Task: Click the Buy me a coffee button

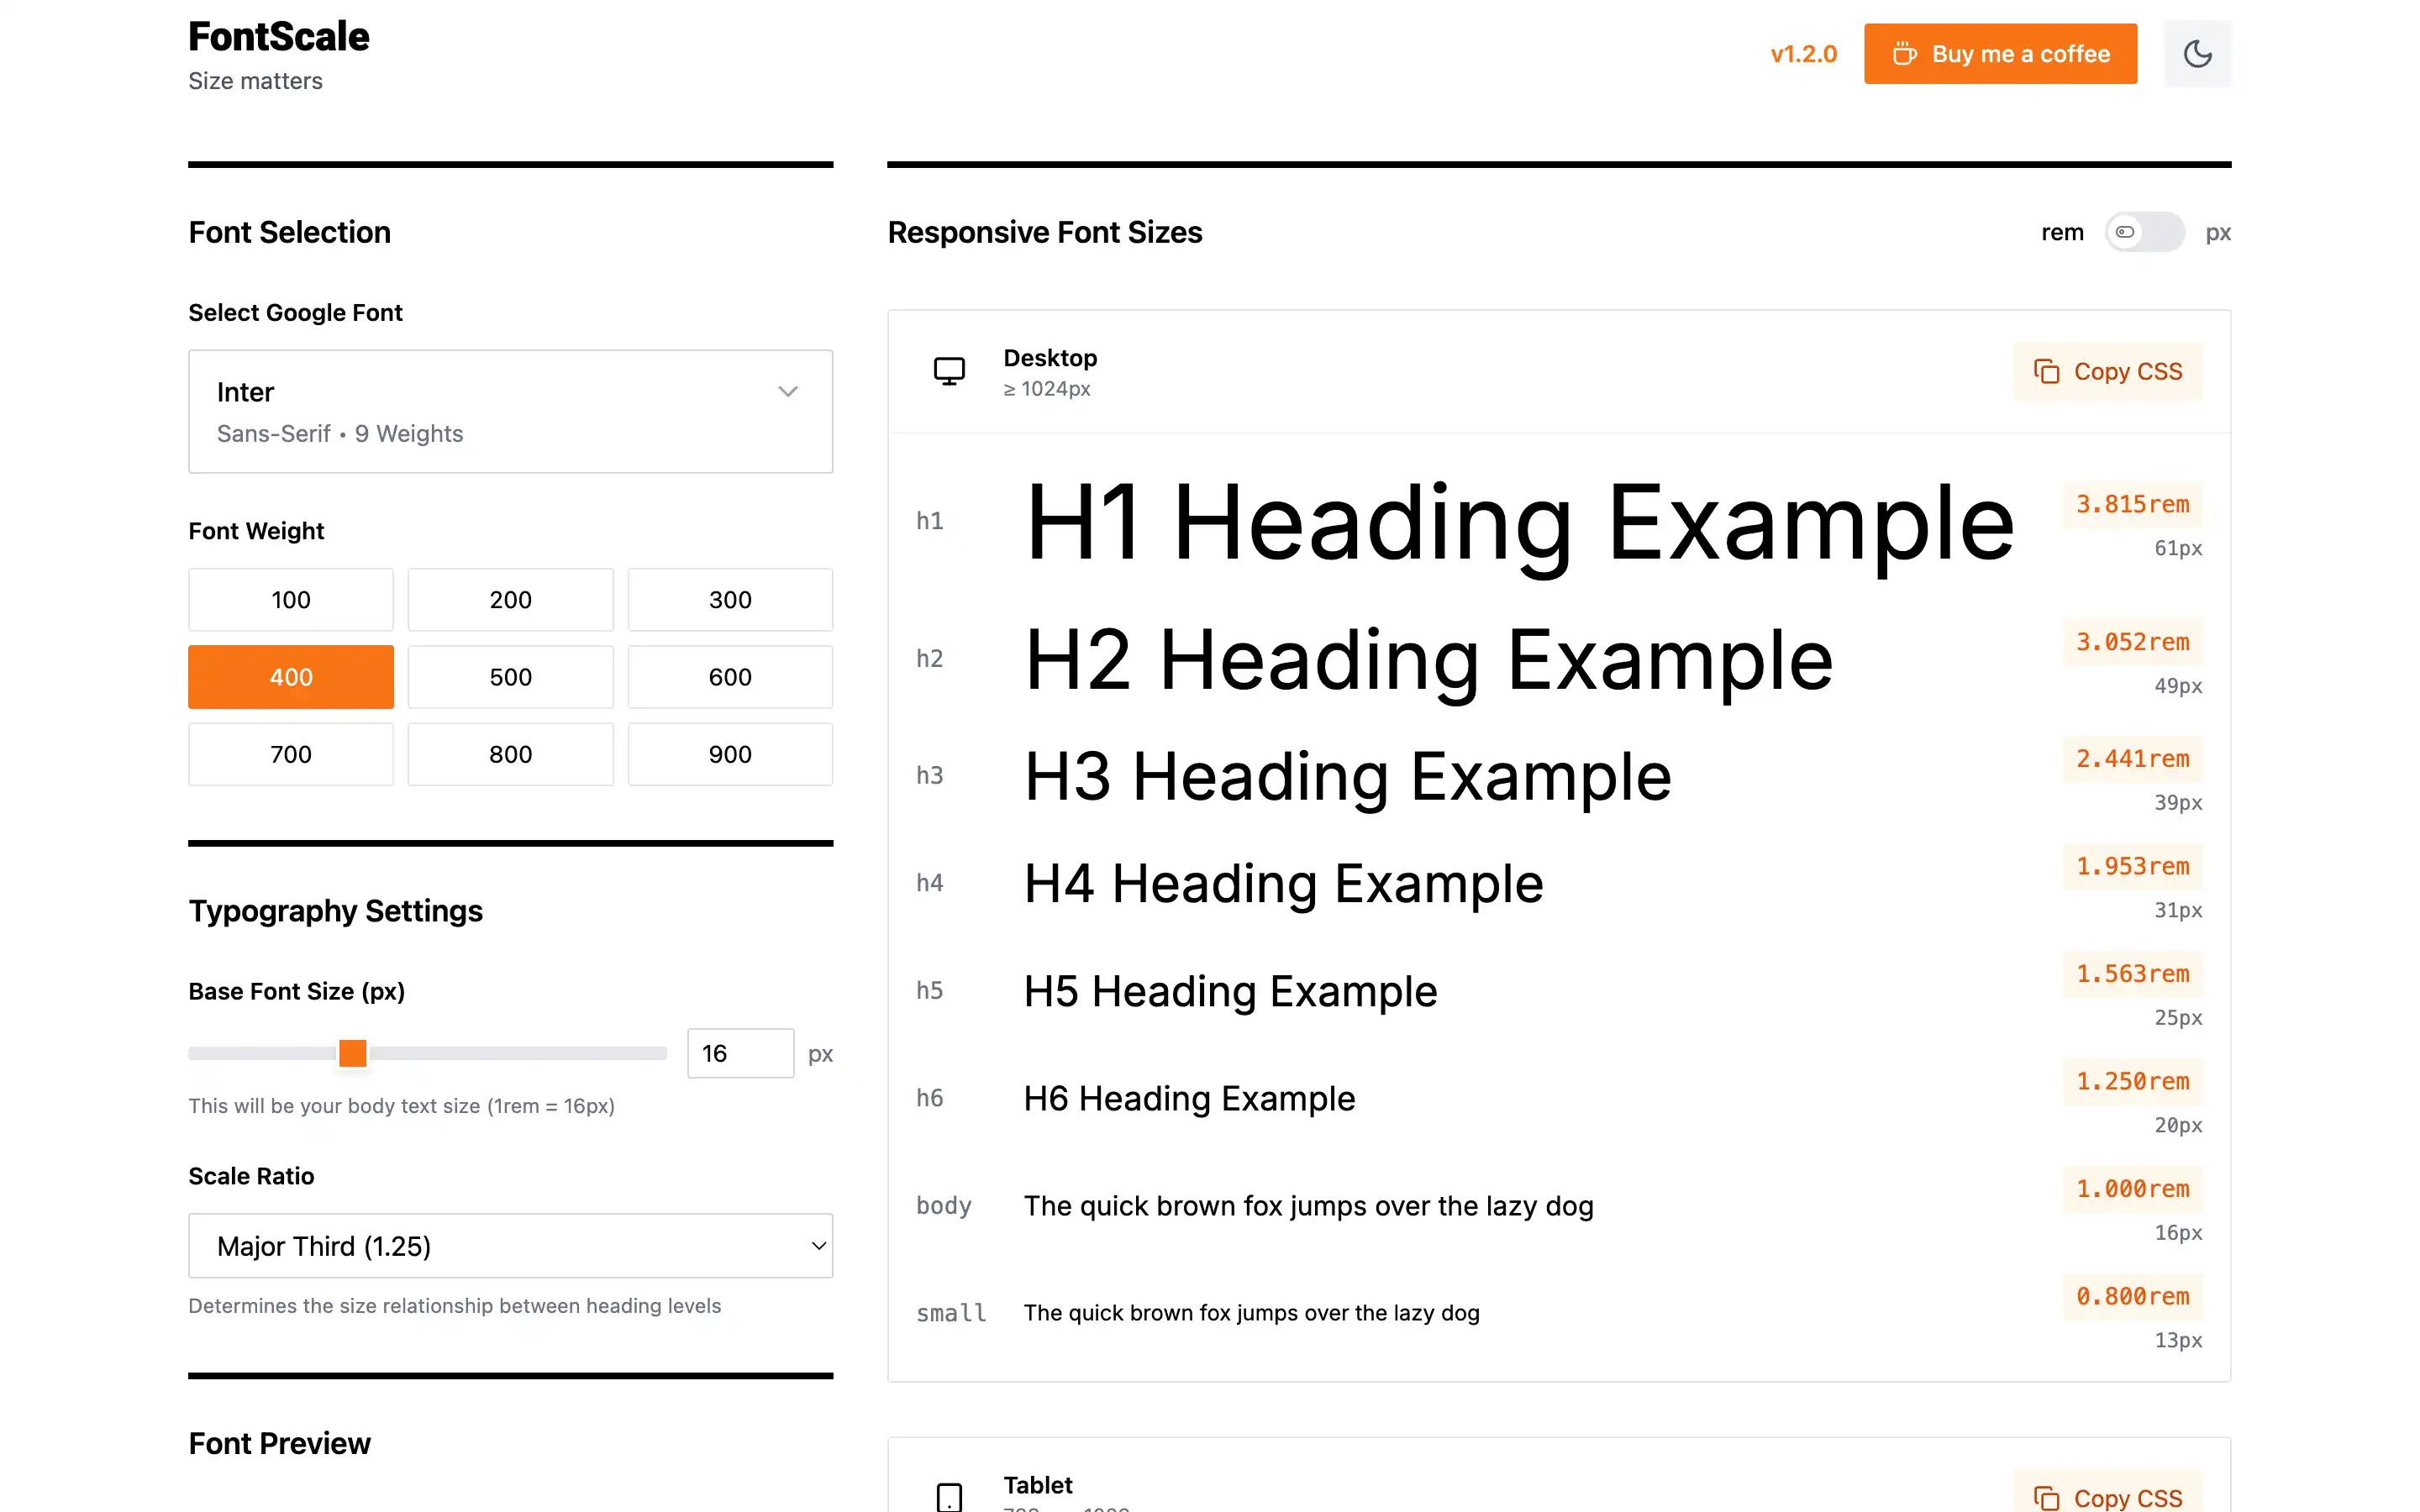Action: click(x=2000, y=54)
